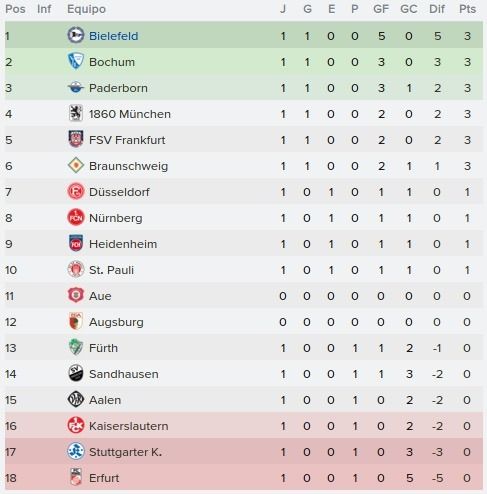487x494 pixels.
Task: Select the FSV Frankfurt badge icon
Action: pos(76,139)
